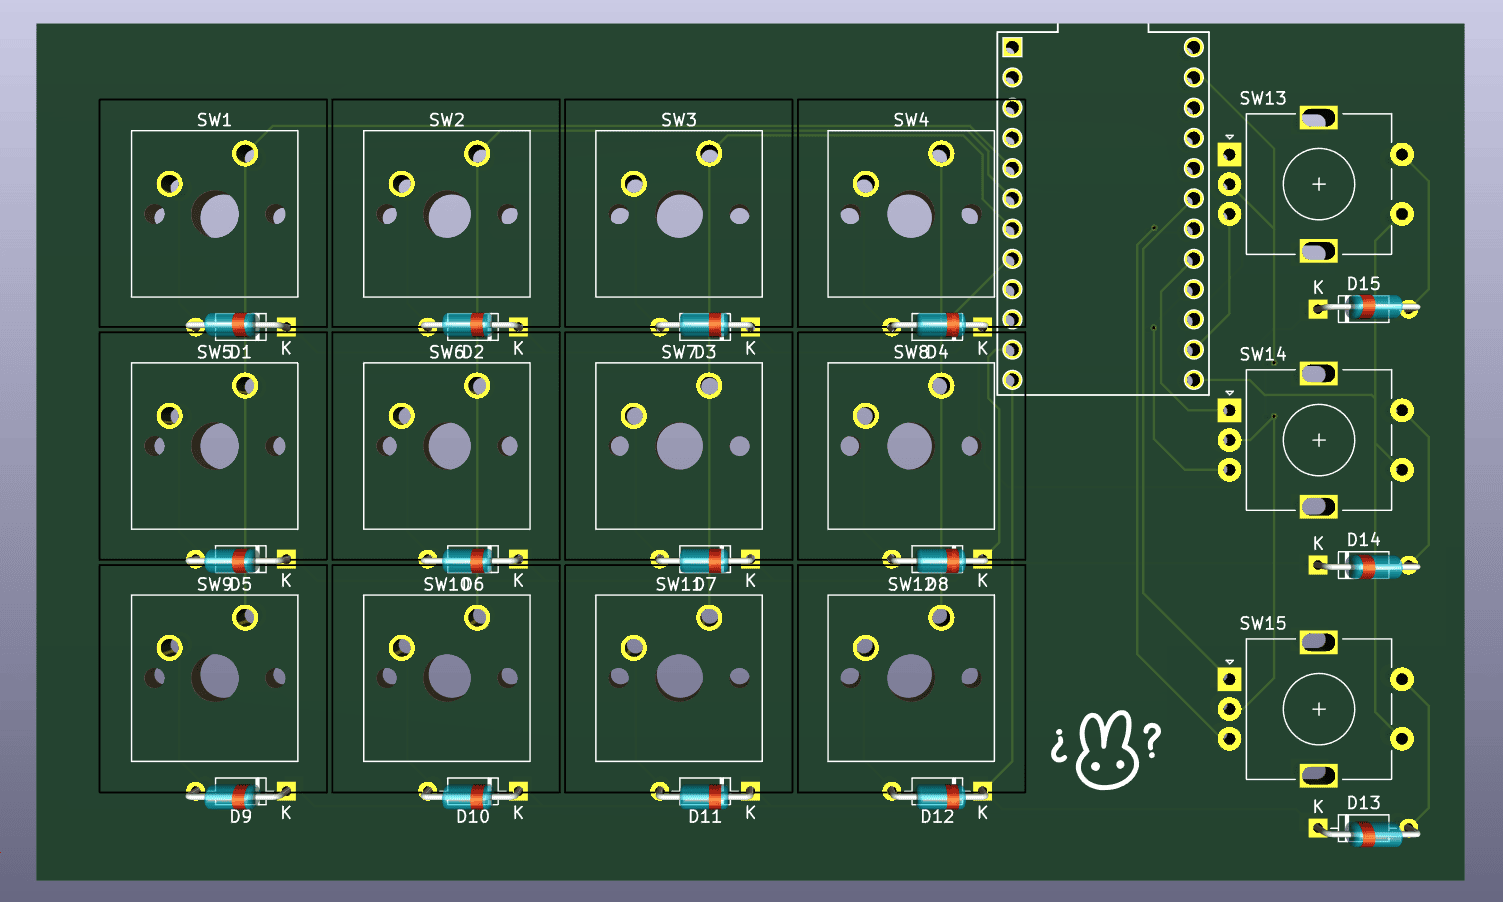The image size is (1503, 902).
Task: Click the SW13 reference label
Action: click(1262, 98)
